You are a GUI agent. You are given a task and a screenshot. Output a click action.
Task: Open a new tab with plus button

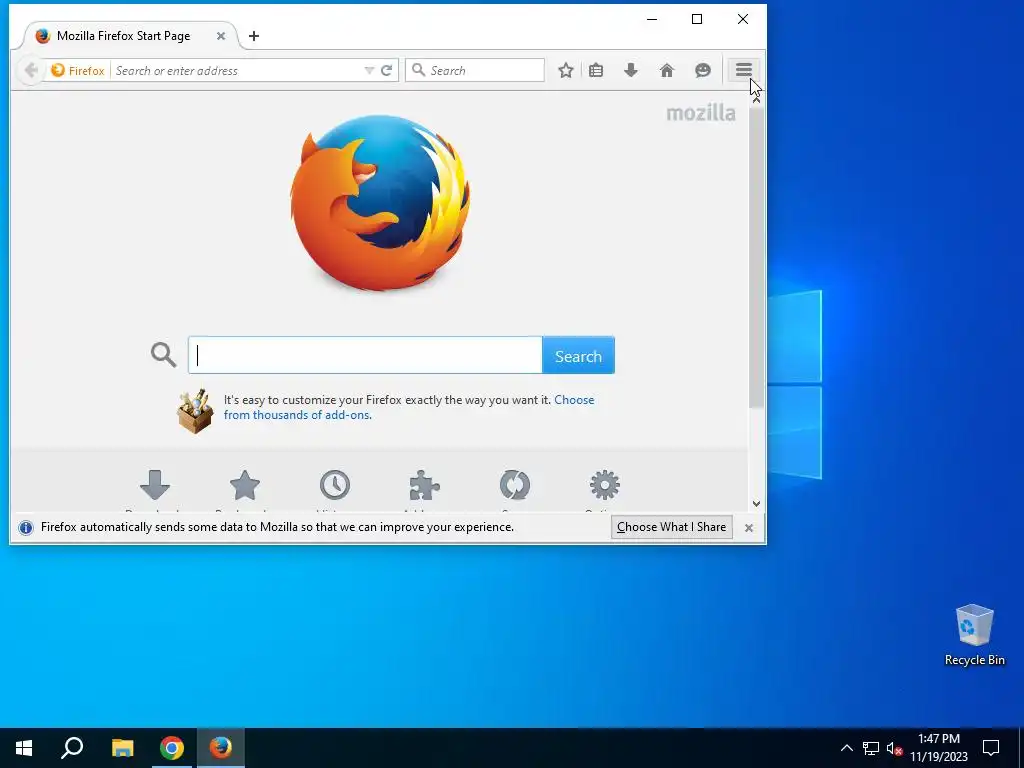tap(254, 36)
